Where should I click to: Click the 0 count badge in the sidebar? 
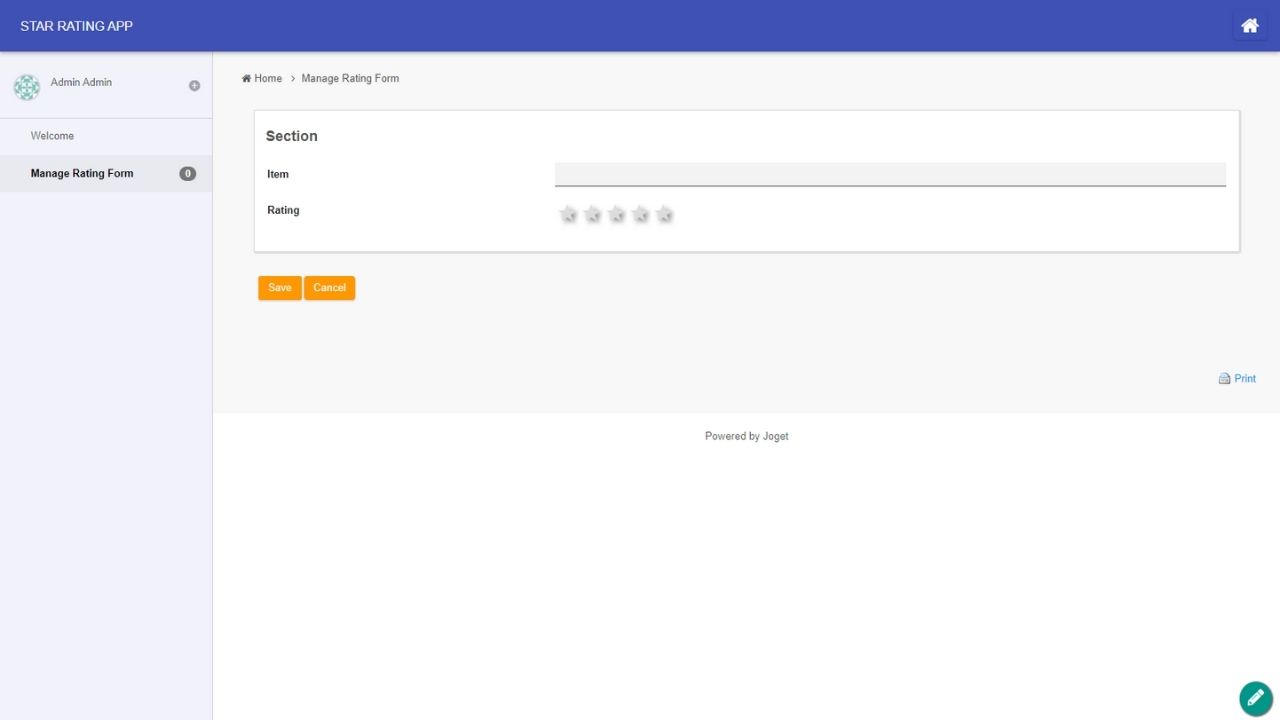pyautogui.click(x=187, y=174)
